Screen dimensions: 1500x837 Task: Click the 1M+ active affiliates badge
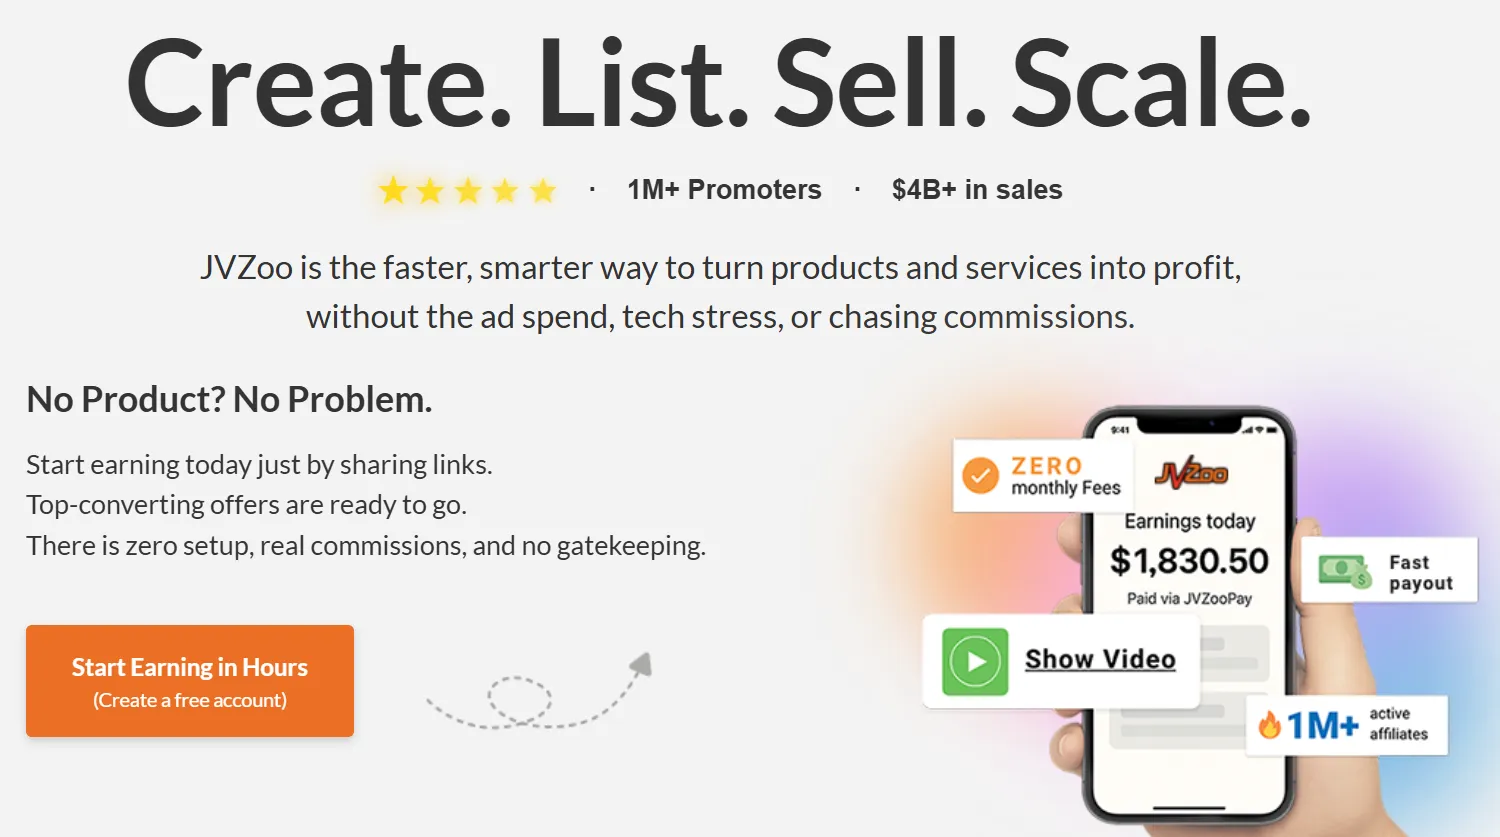1347,725
